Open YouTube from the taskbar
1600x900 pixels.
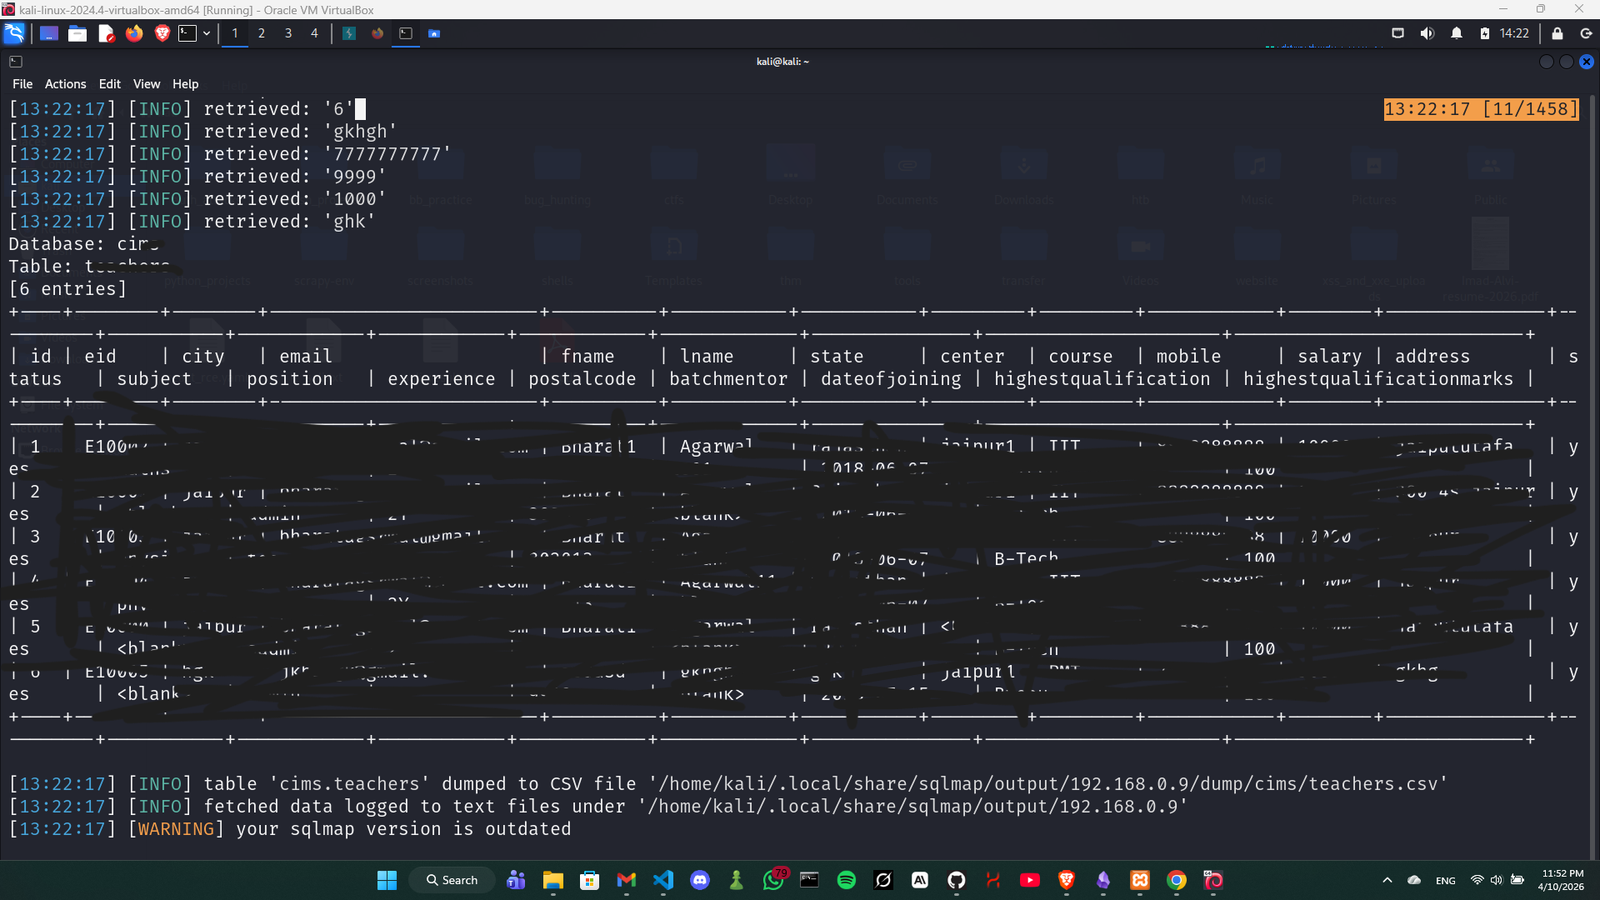(1029, 880)
